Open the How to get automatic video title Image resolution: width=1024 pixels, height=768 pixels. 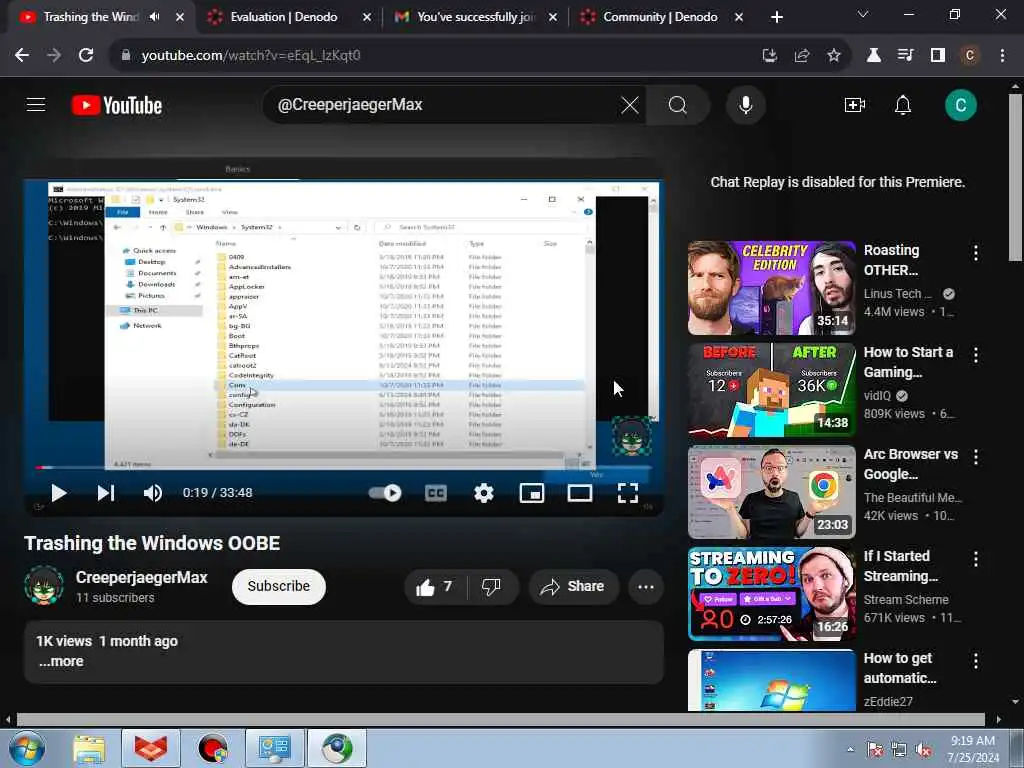tap(900, 667)
